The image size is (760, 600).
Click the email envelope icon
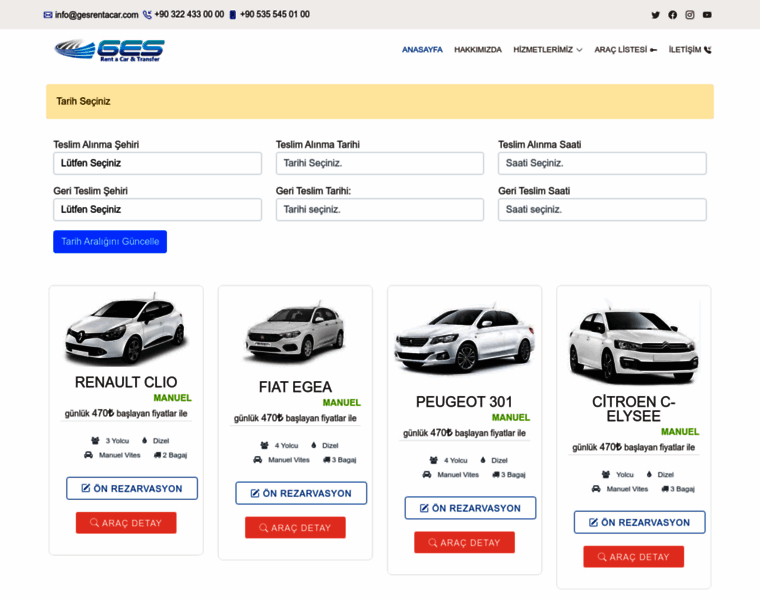pyautogui.click(x=48, y=15)
